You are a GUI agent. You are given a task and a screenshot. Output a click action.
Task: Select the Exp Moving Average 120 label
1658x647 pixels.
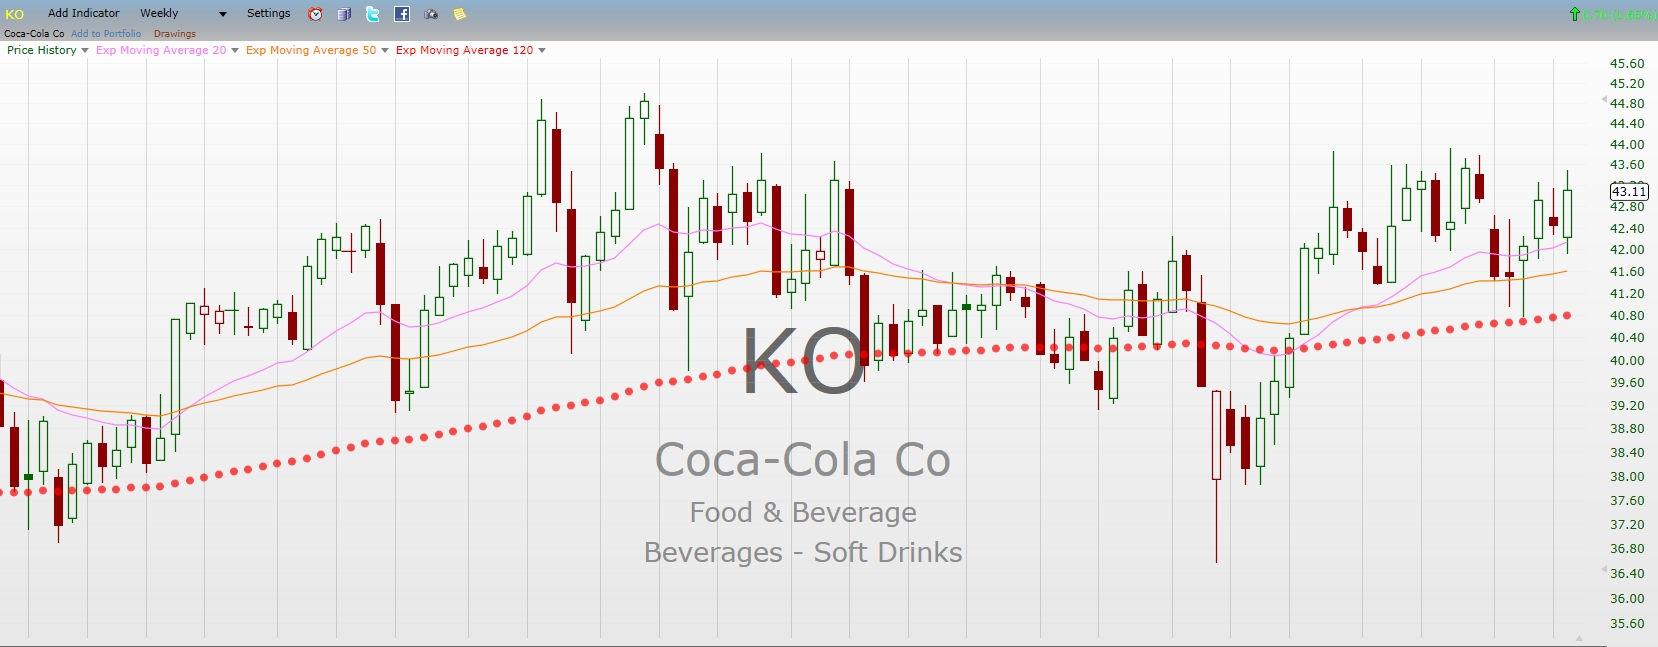coord(465,50)
